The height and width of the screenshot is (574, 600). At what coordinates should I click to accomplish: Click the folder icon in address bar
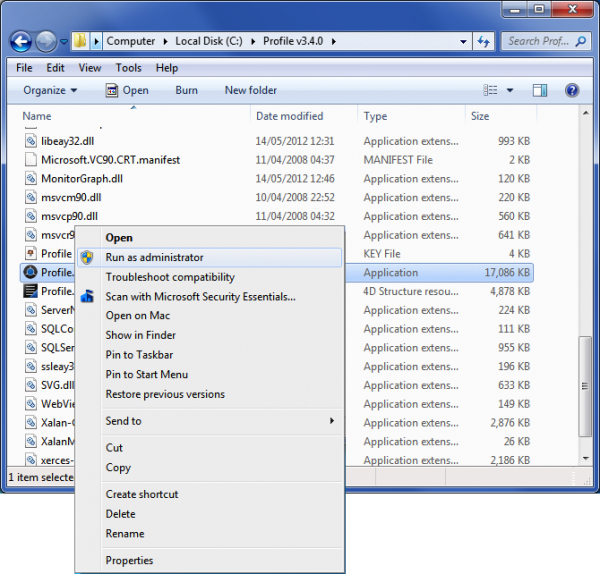click(x=80, y=41)
